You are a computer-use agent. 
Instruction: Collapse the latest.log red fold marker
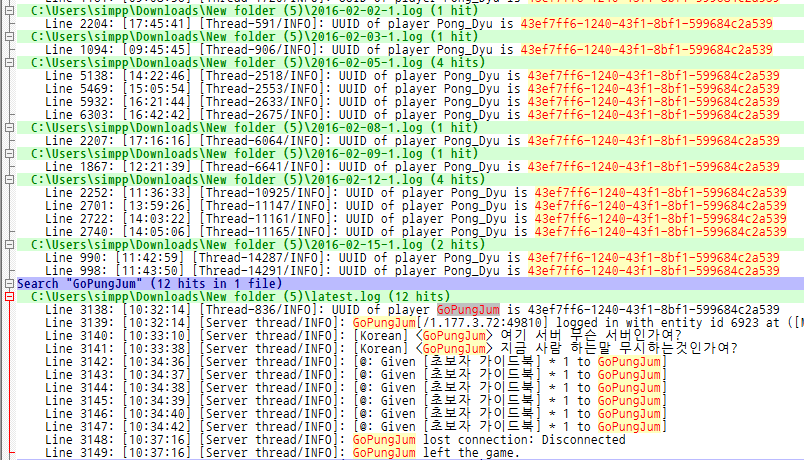pyautogui.click(x=9, y=296)
